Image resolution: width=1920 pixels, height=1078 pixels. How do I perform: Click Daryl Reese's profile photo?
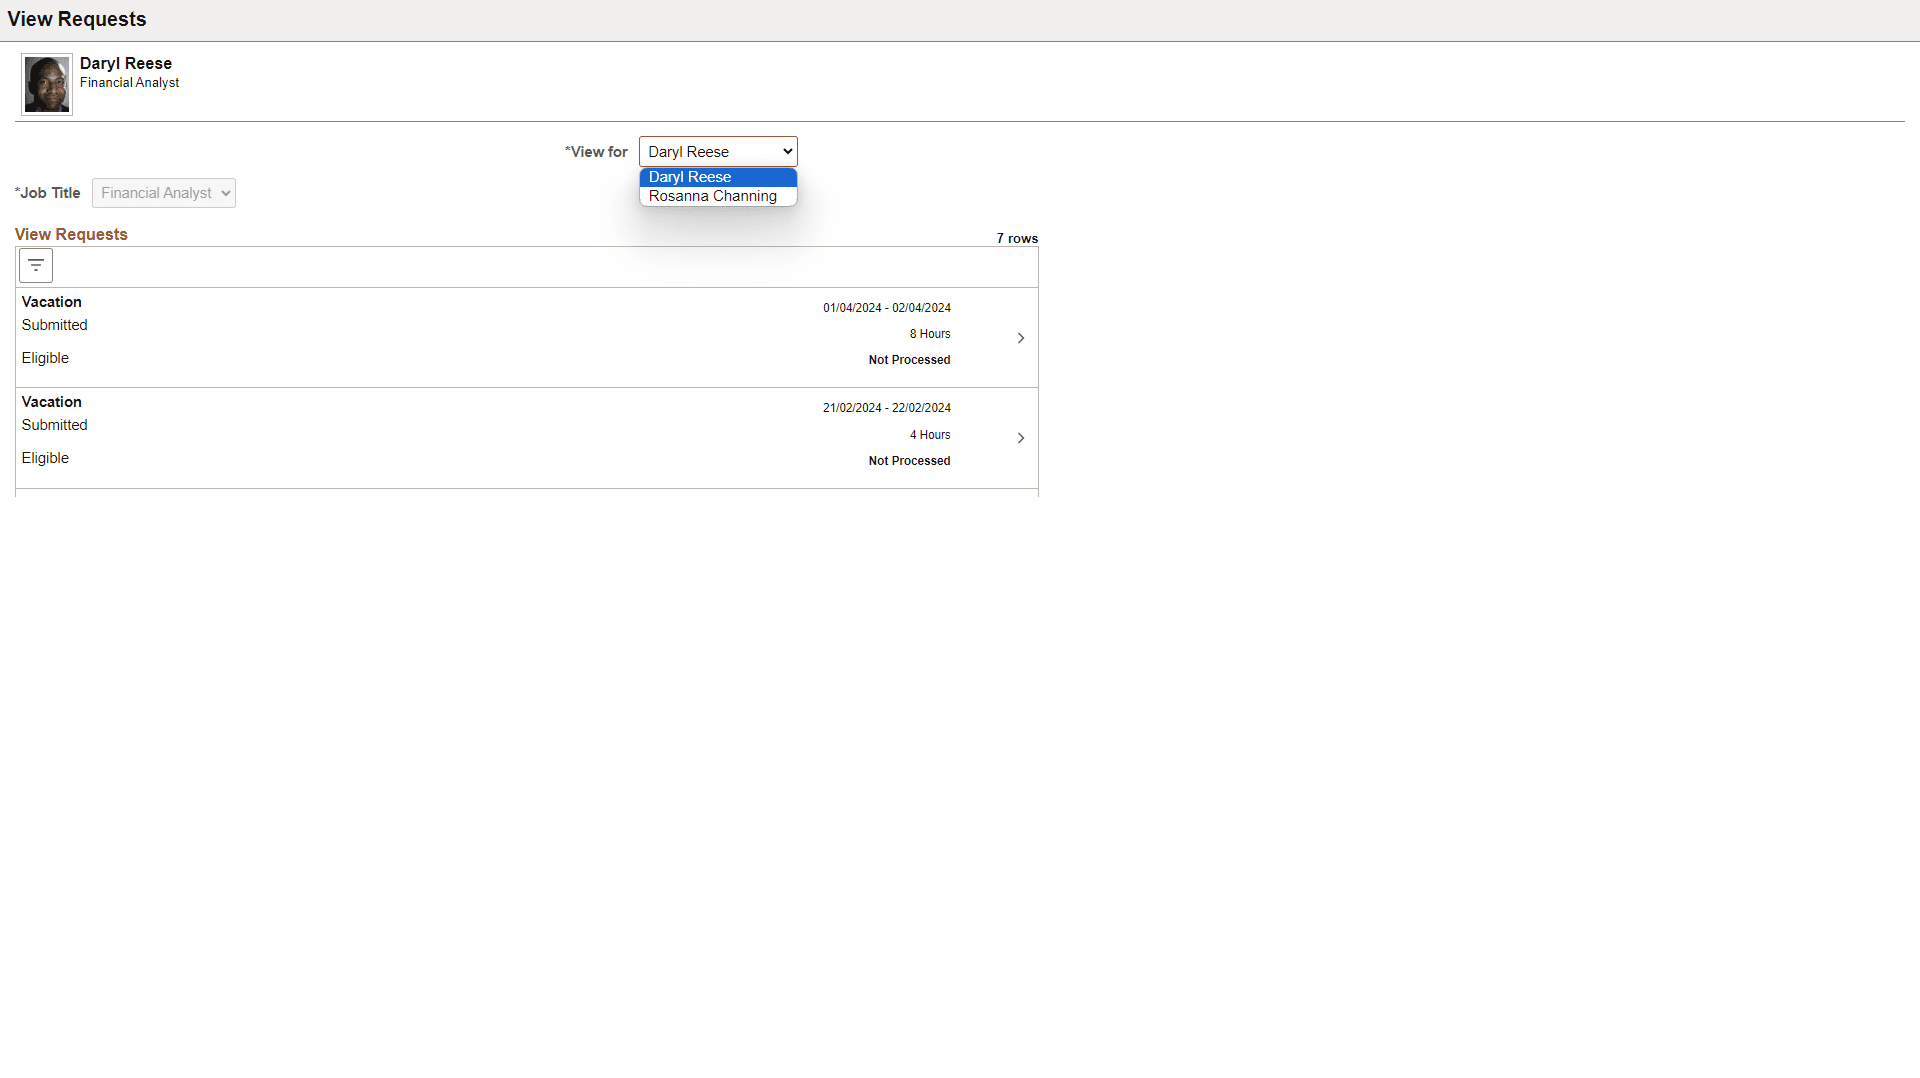pos(46,84)
